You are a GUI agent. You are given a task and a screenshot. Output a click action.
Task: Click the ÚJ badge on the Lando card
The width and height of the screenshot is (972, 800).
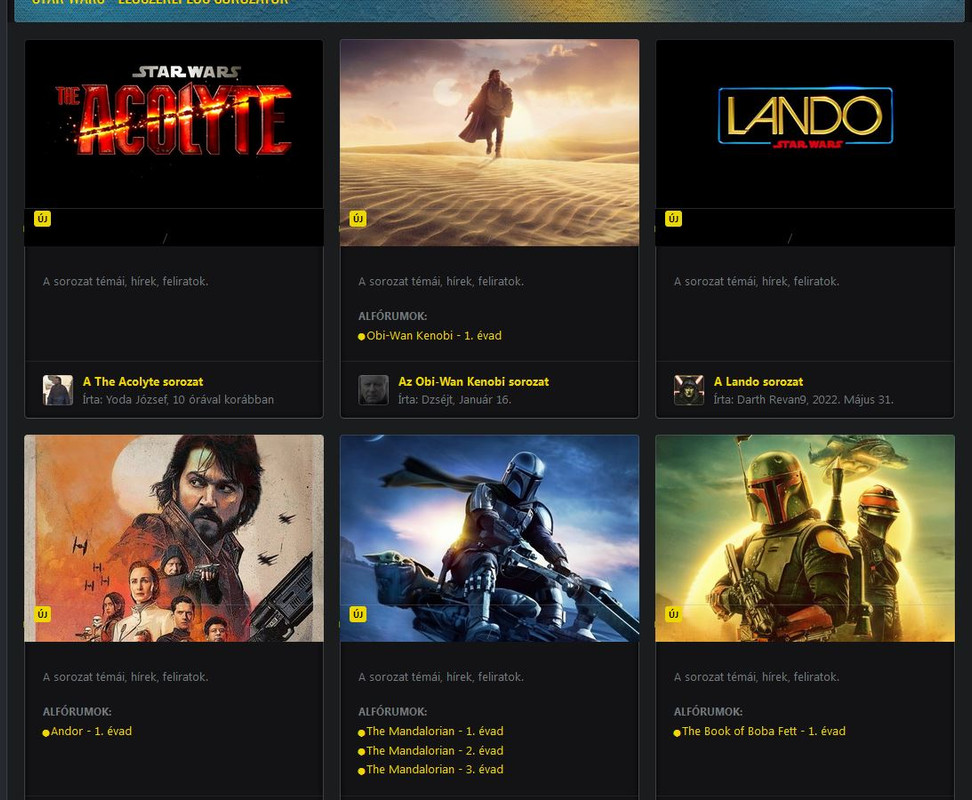point(673,219)
